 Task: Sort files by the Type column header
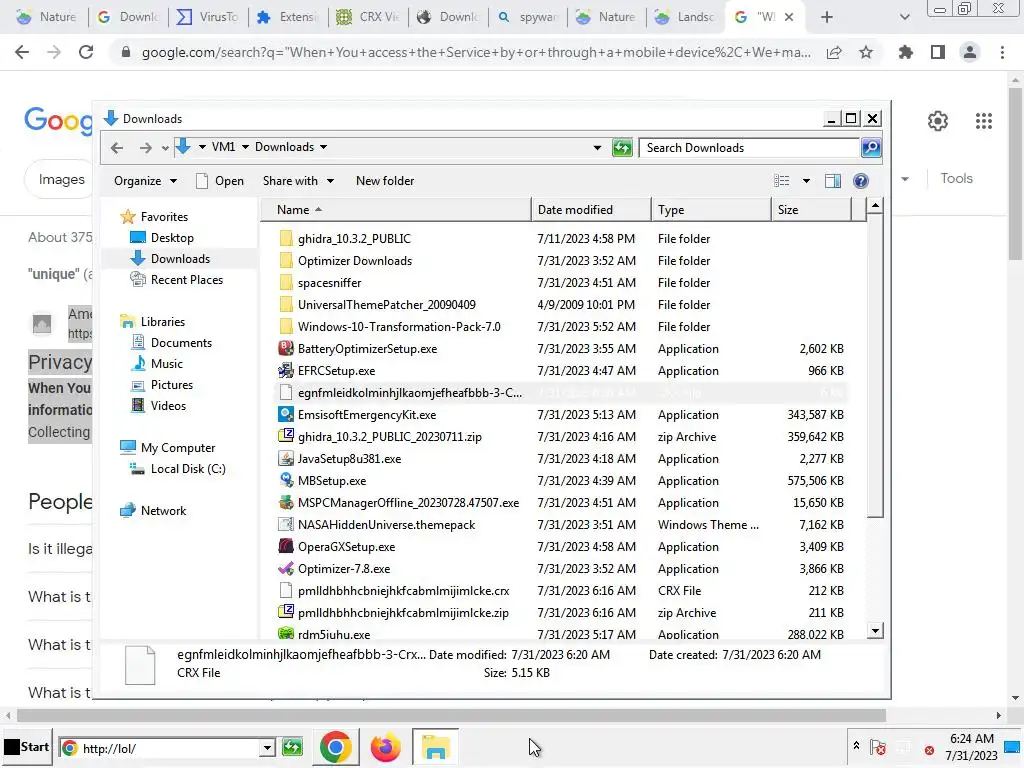[x=711, y=210]
